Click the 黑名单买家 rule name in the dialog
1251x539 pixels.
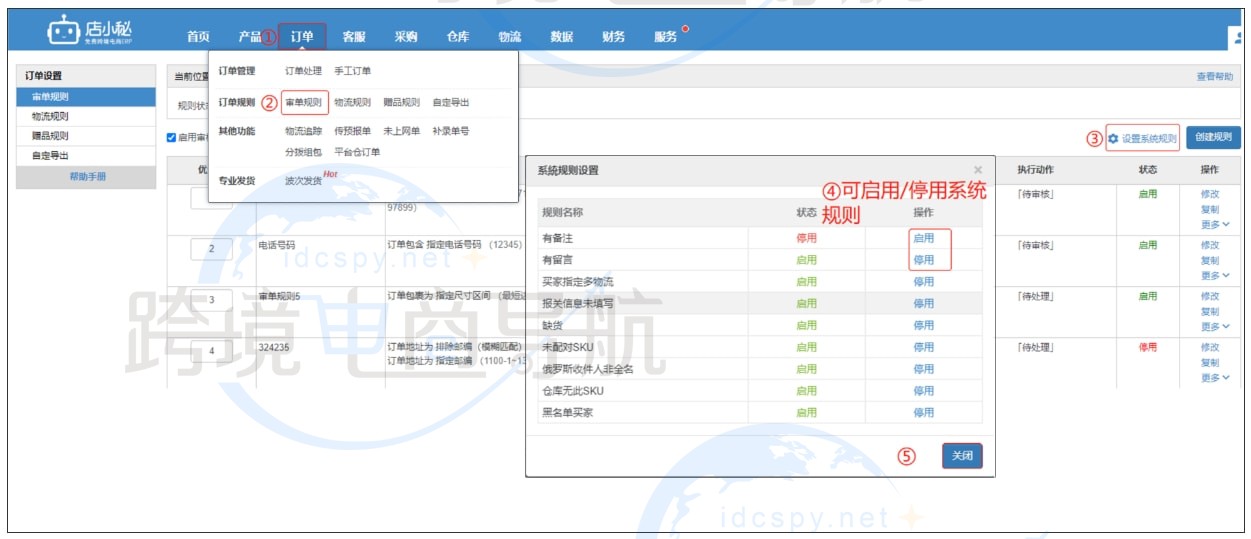tap(567, 412)
